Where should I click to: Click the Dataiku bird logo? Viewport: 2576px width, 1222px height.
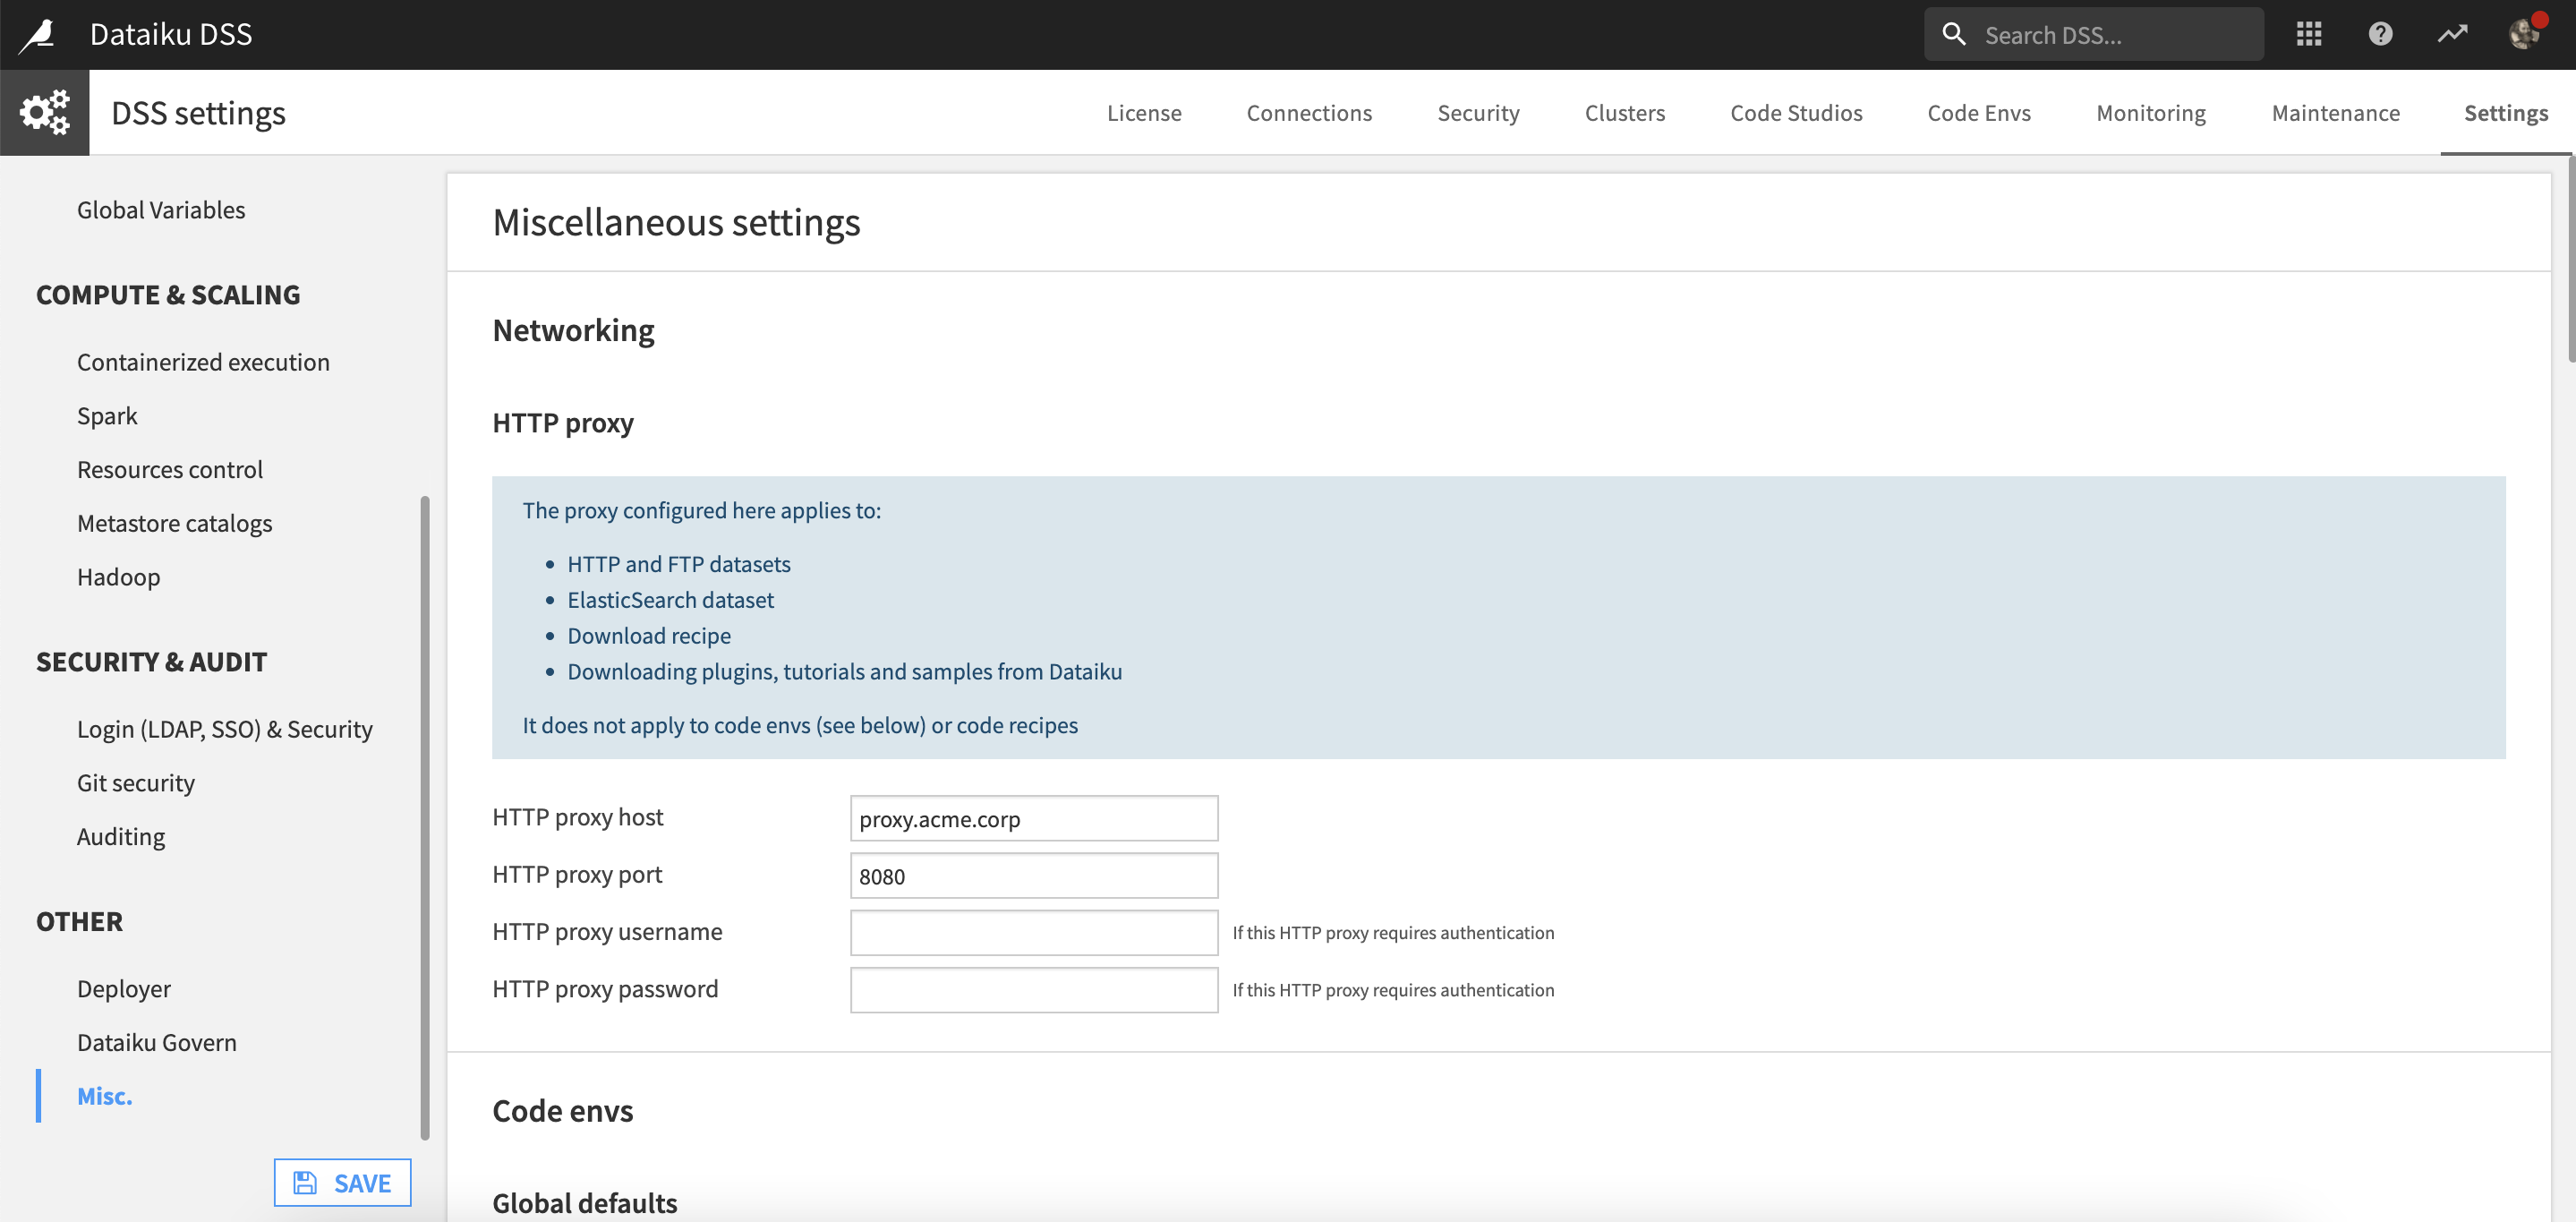click(x=38, y=35)
